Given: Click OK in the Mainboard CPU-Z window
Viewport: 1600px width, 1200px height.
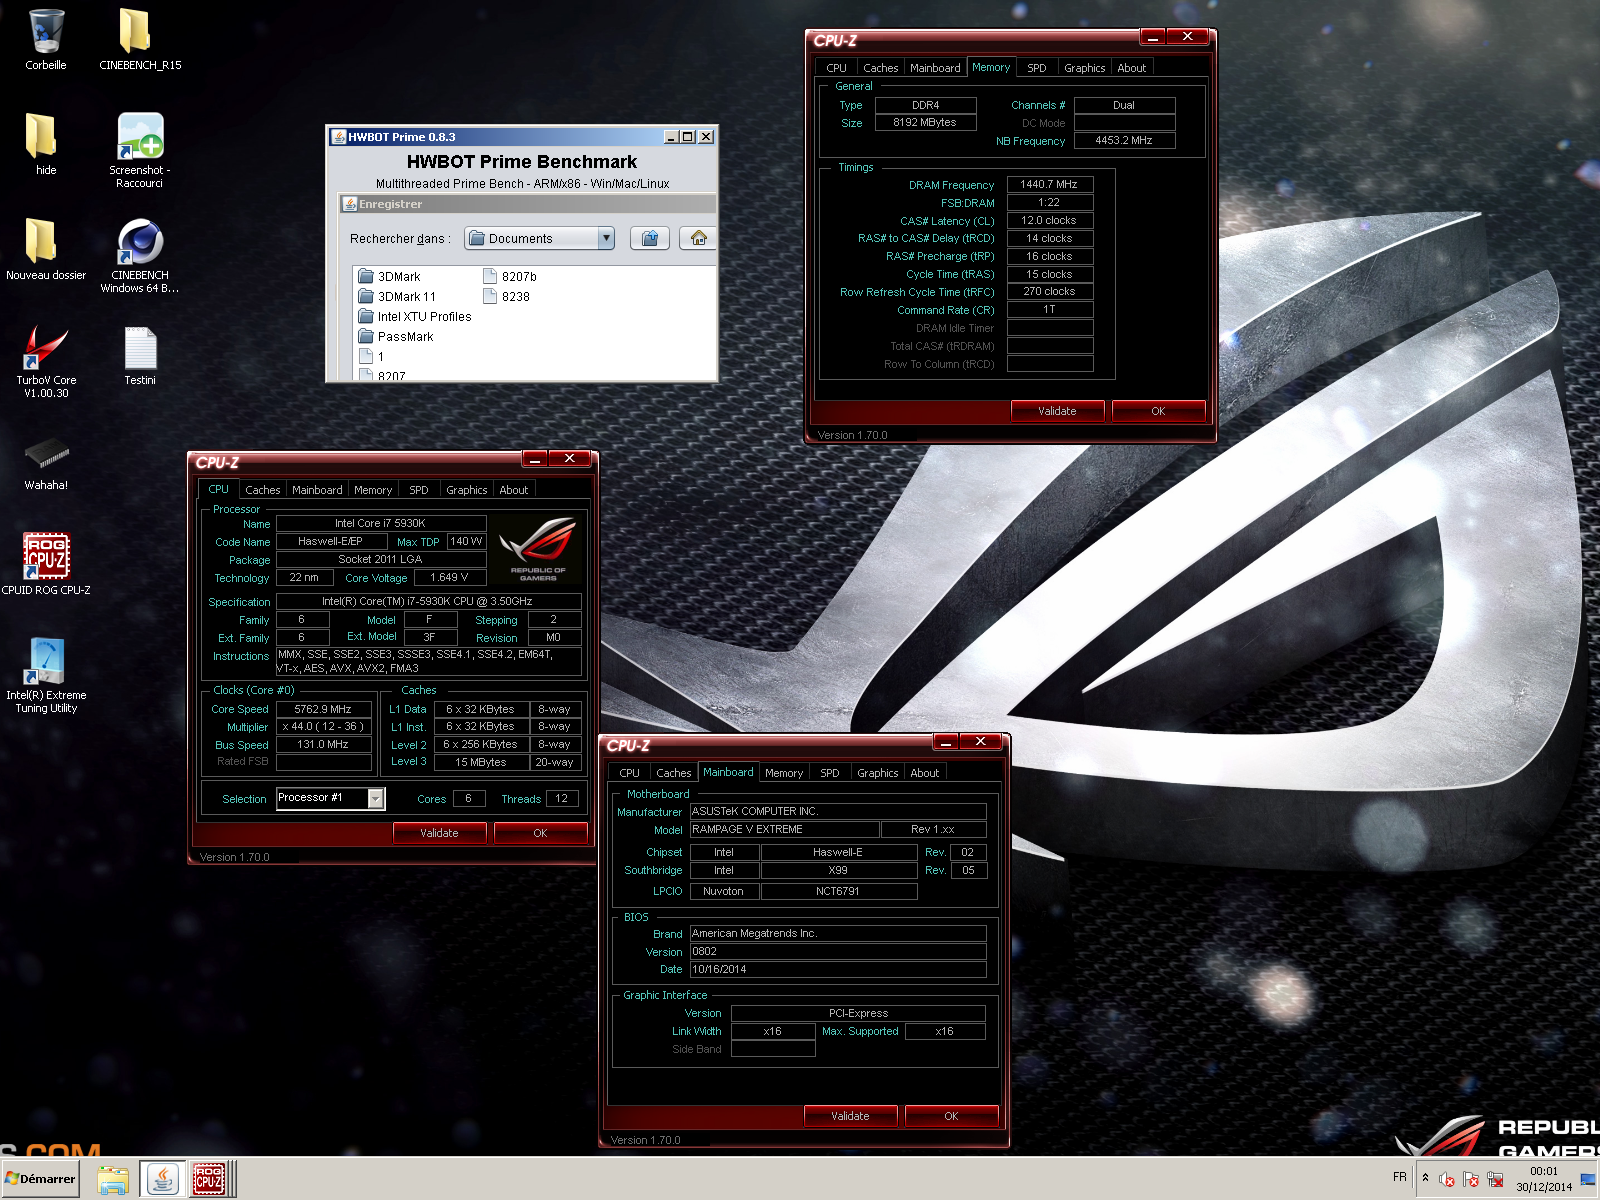Looking at the screenshot, I should pyautogui.click(x=951, y=1116).
